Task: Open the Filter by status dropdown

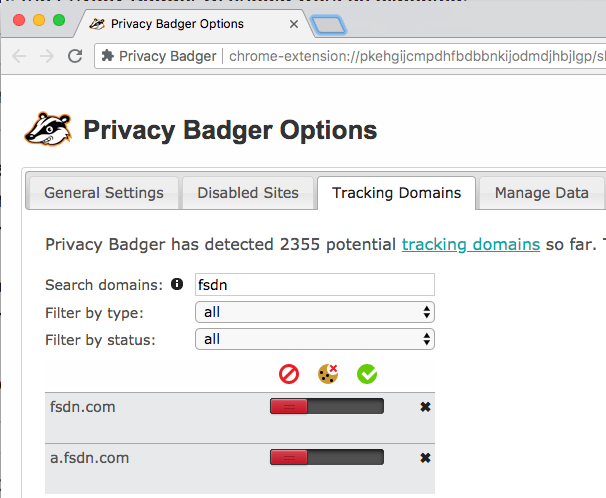Action: 315,339
